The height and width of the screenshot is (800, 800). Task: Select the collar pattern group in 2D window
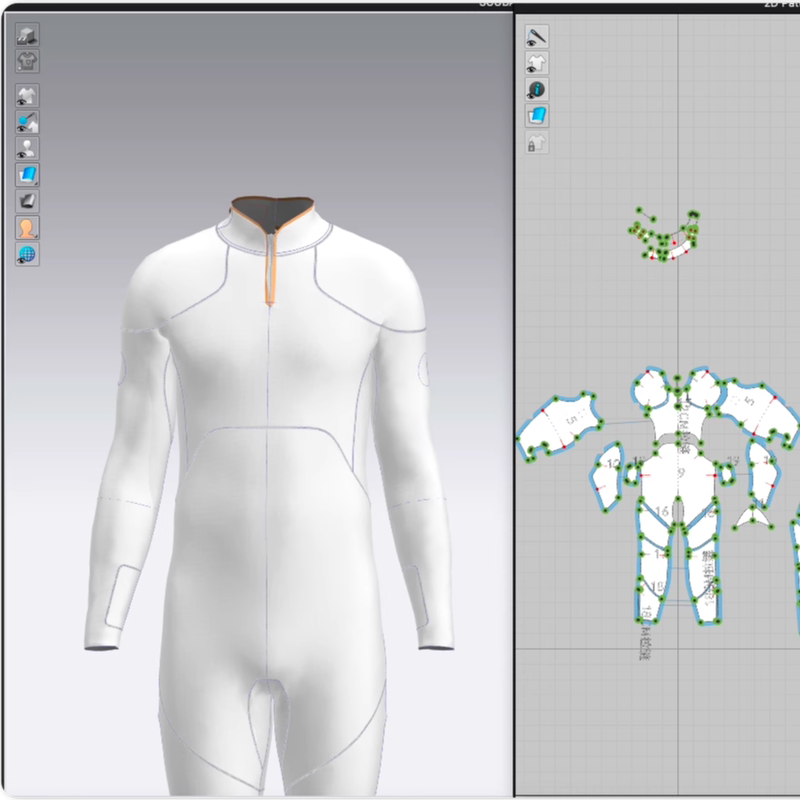click(664, 236)
